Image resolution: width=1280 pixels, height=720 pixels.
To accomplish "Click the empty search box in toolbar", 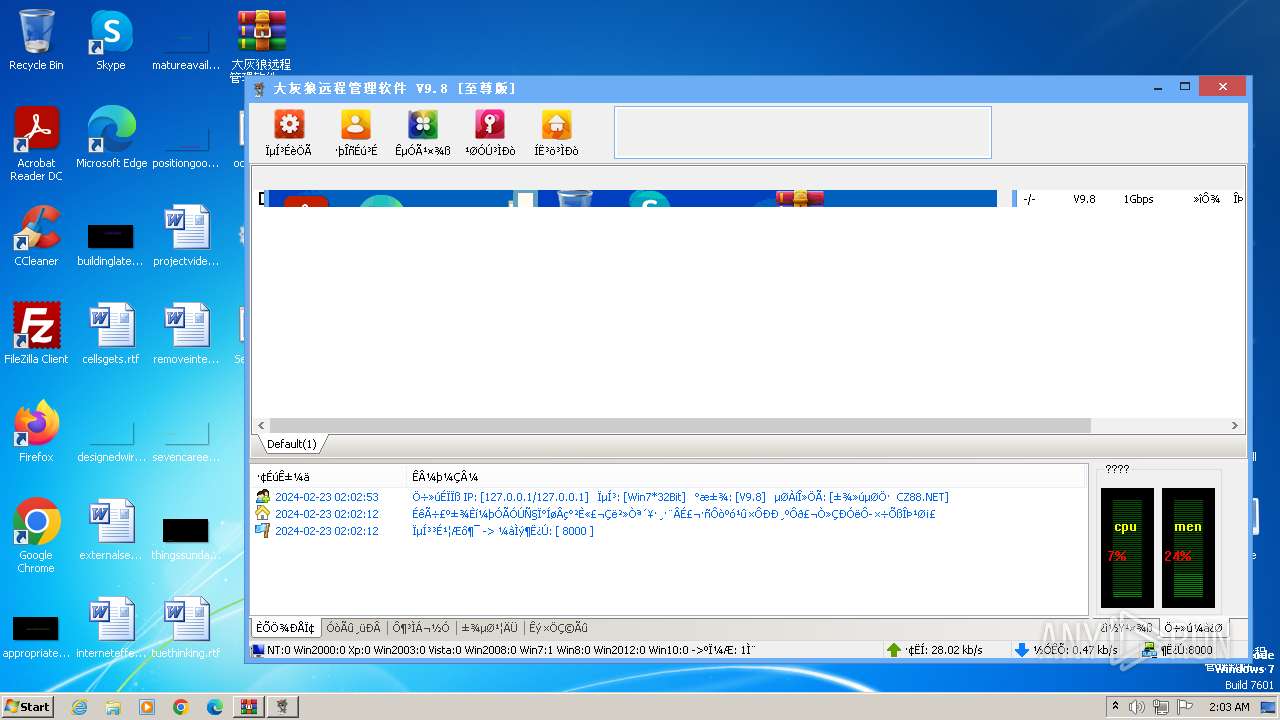I will [802, 133].
